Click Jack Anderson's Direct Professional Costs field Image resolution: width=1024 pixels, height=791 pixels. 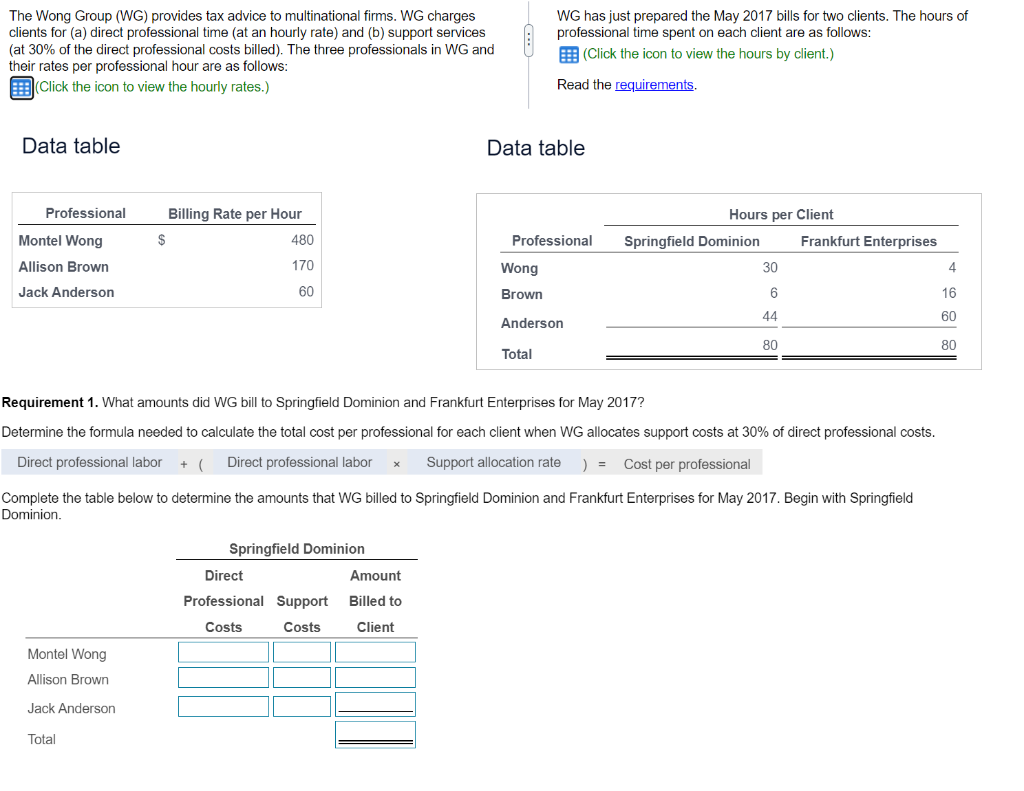point(223,706)
